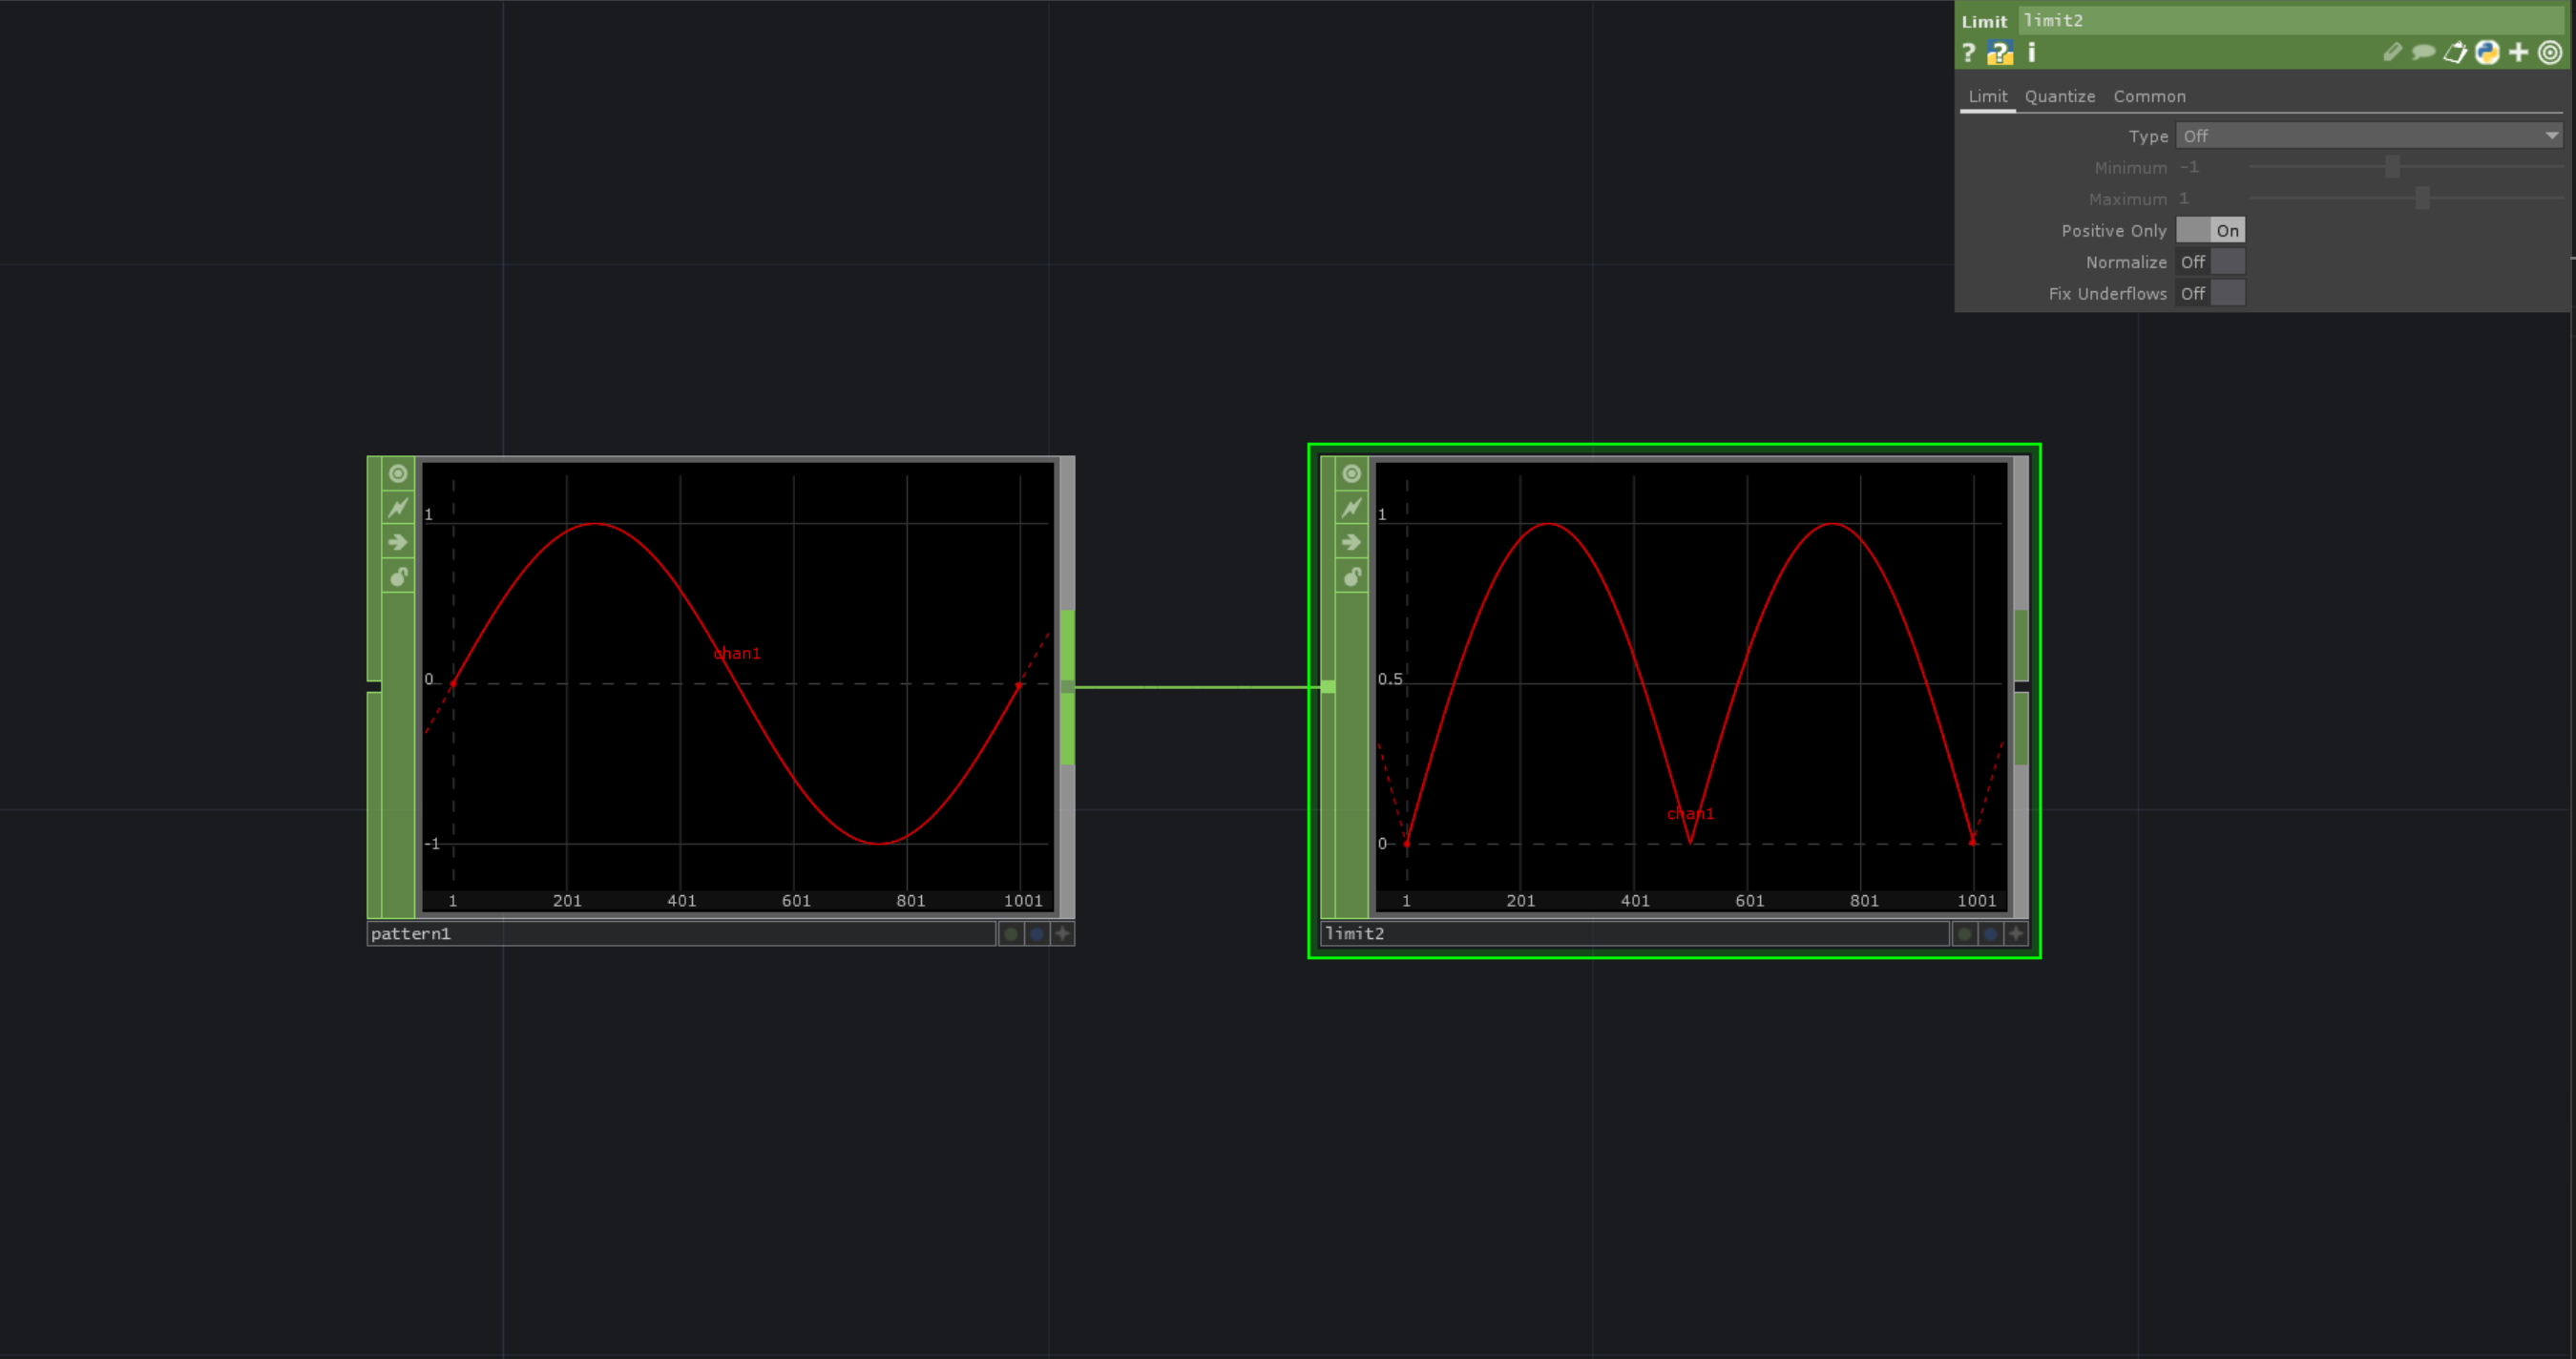The width and height of the screenshot is (2576, 1359).
Task: Click the pencil edit icon in the dialog
Action: [2393, 53]
